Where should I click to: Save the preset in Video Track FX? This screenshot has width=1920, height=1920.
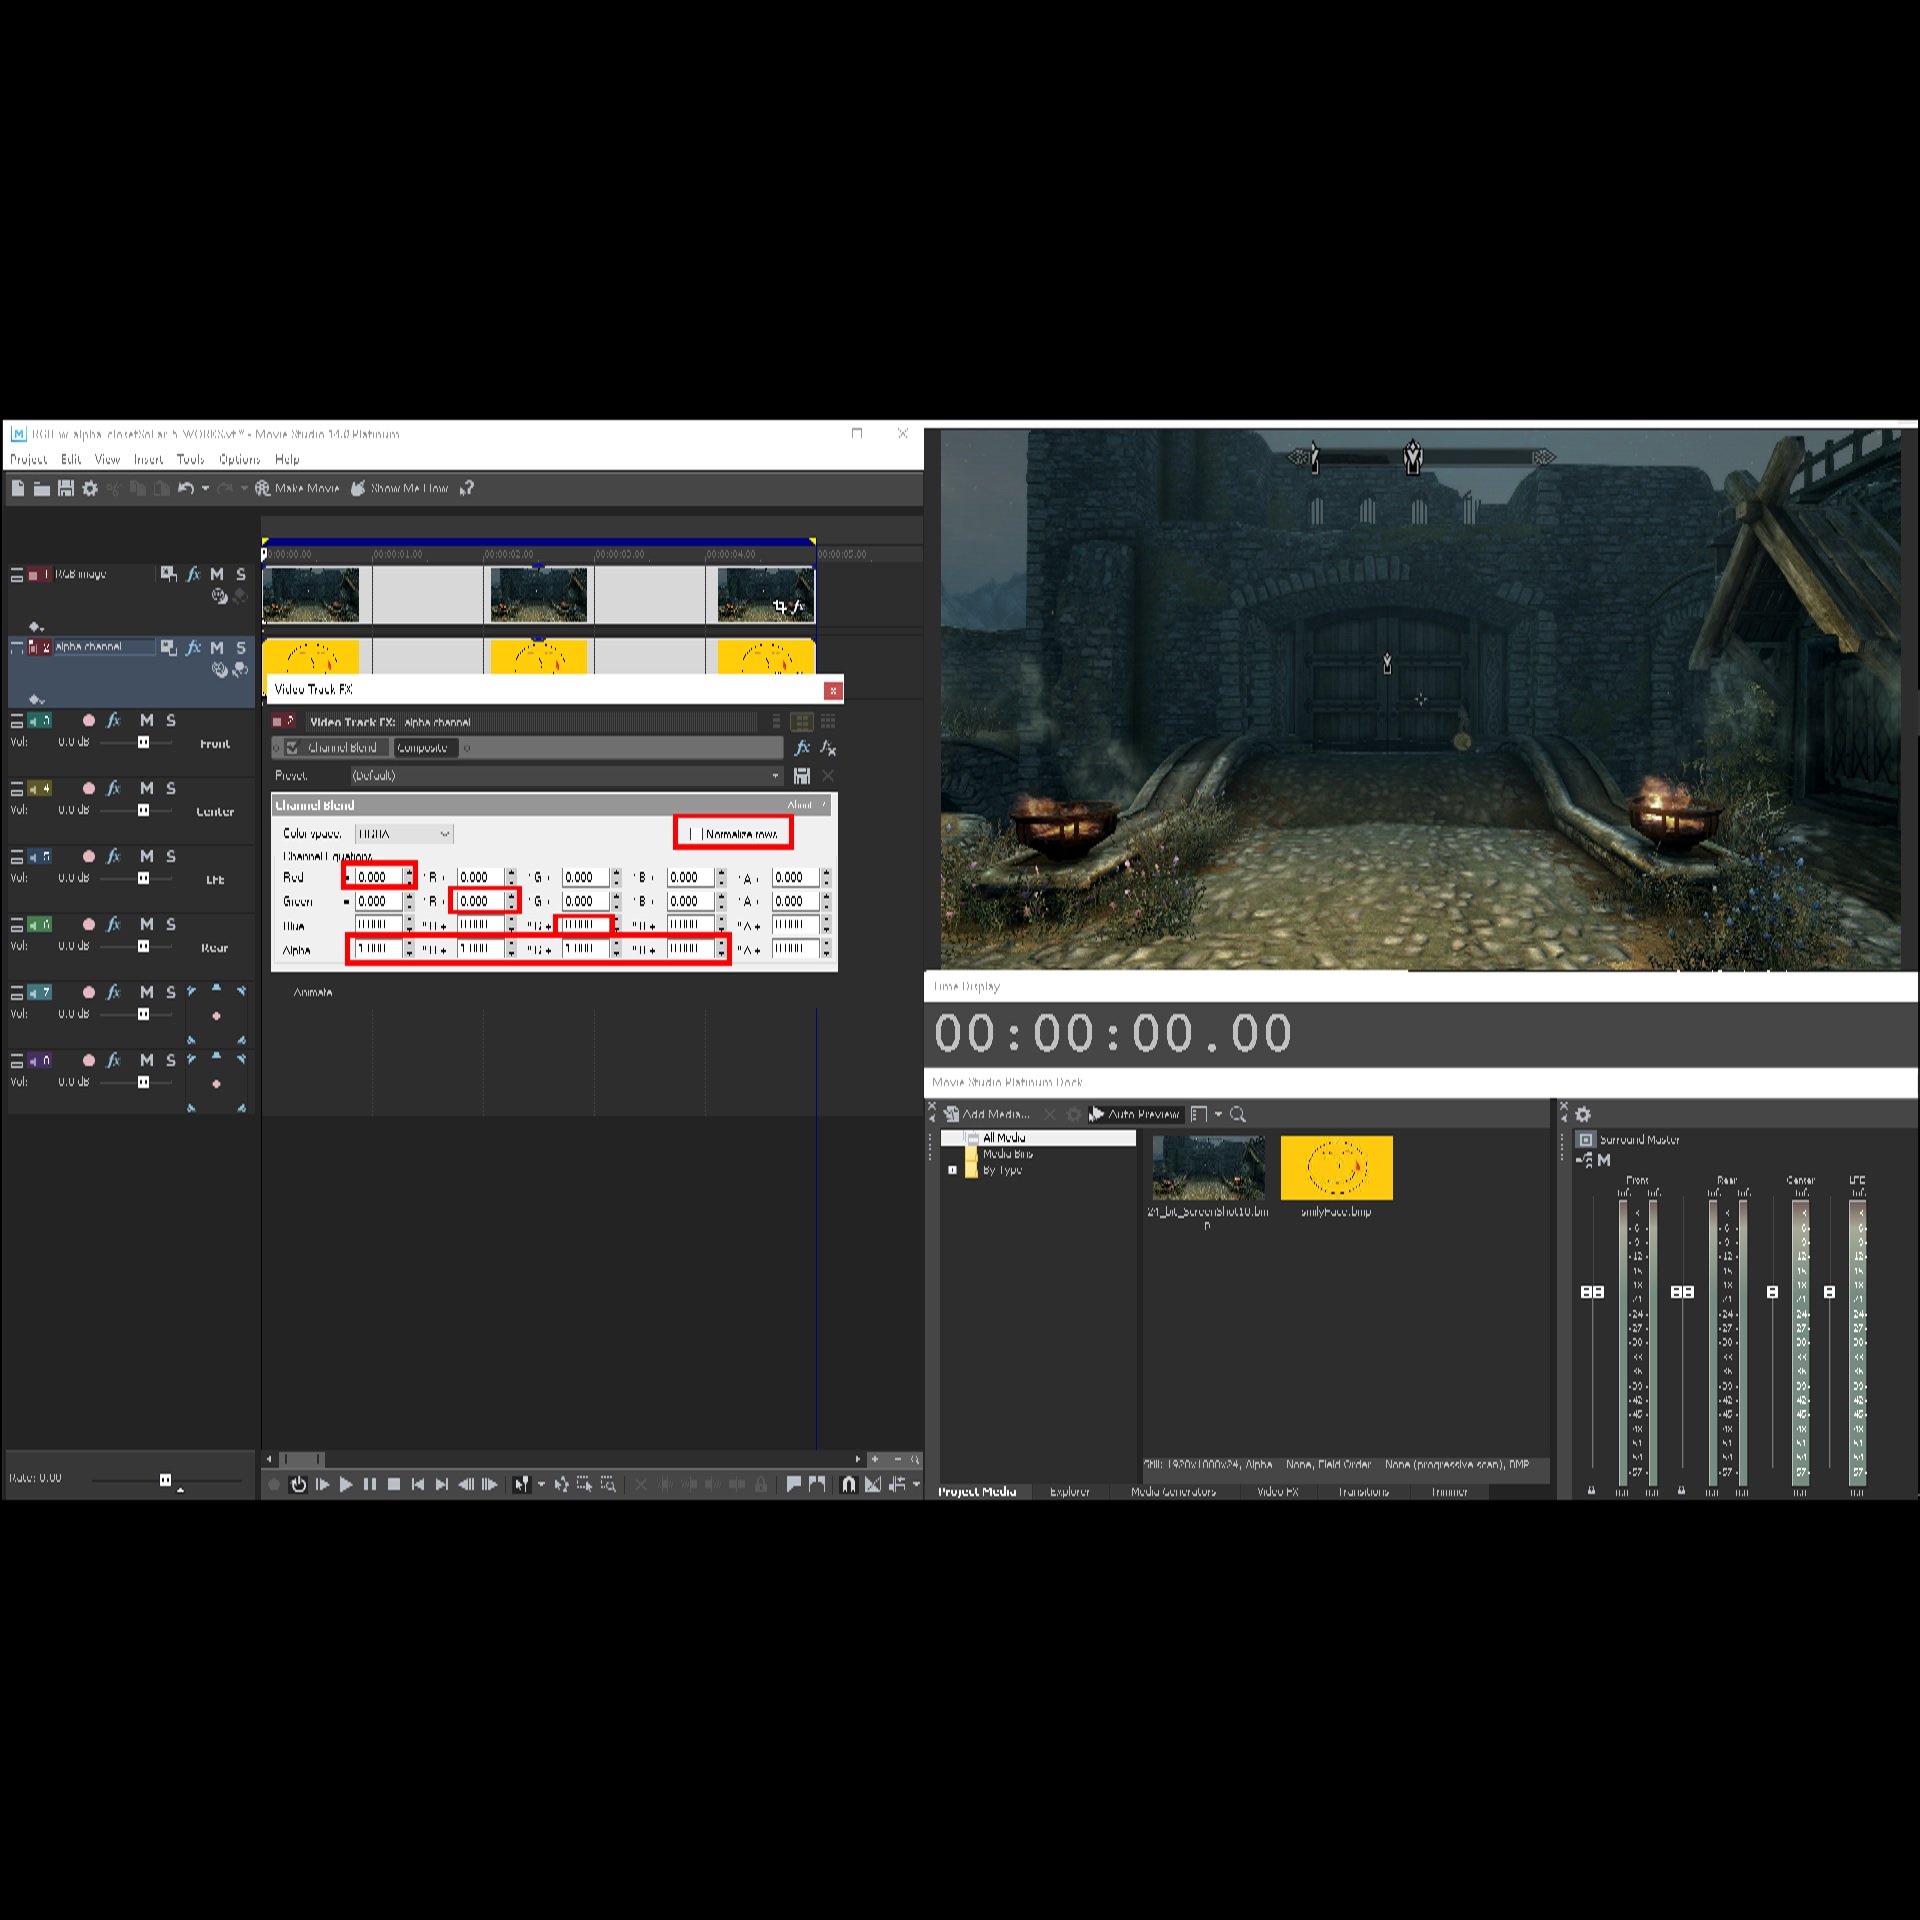[801, 776]
